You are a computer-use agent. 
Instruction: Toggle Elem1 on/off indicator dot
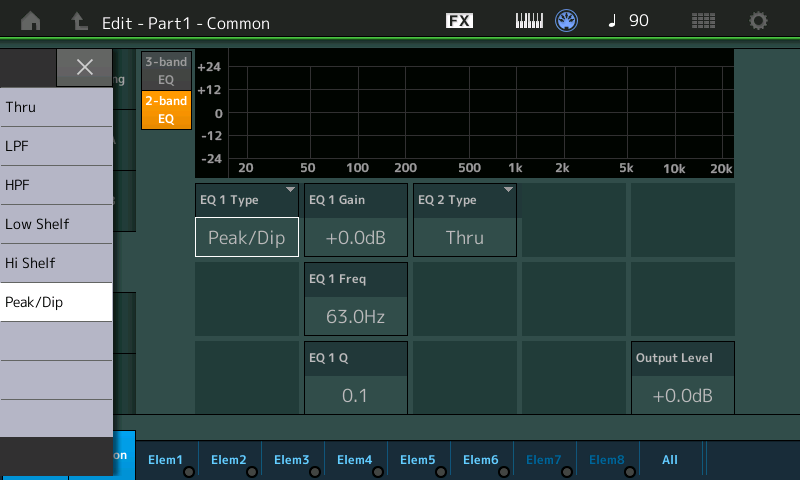pos(189,472)
